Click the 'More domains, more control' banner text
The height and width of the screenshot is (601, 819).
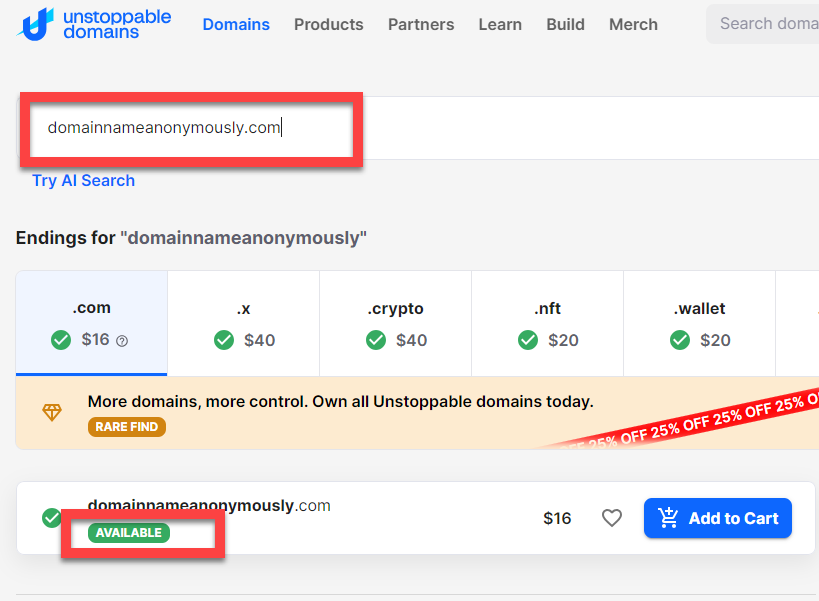tap(341, 402)
